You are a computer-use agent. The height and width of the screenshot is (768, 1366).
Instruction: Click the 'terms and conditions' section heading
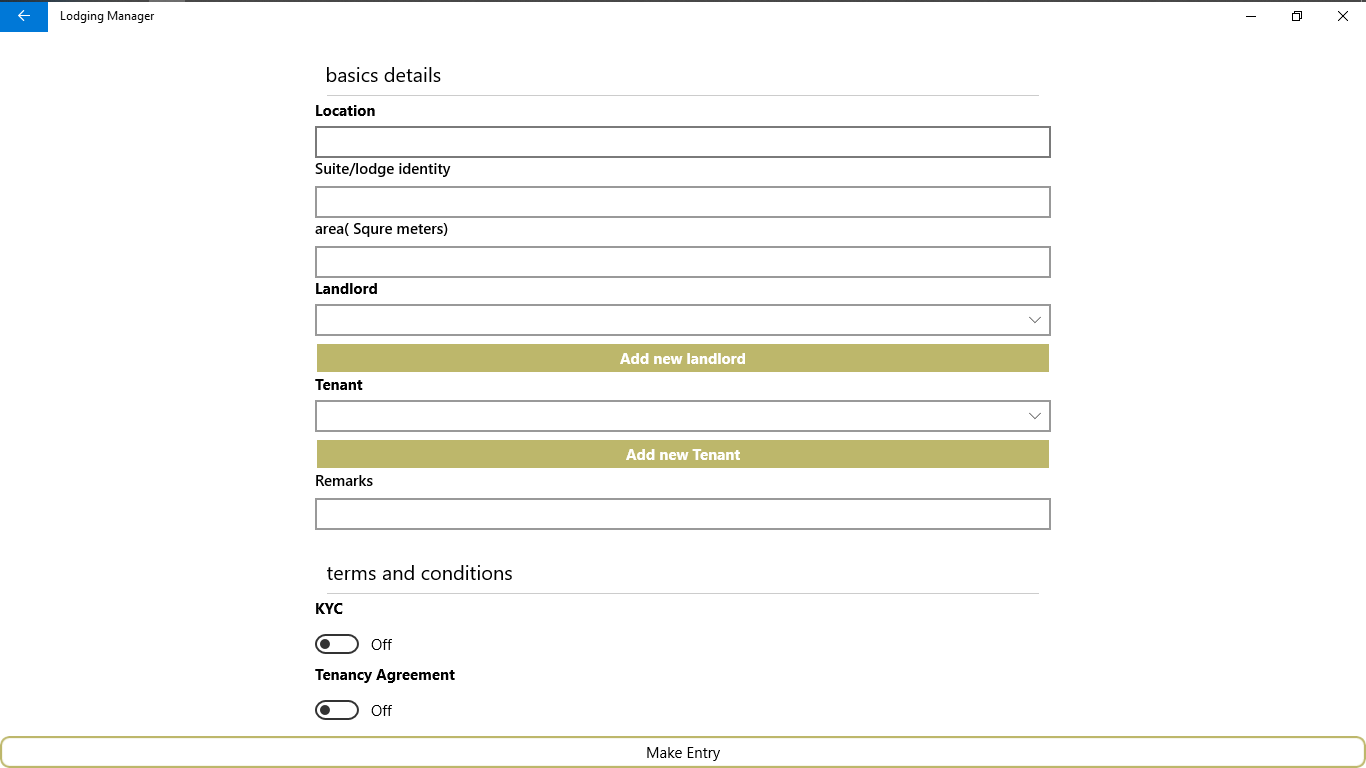pyautogui.click(x=419, y=573)
